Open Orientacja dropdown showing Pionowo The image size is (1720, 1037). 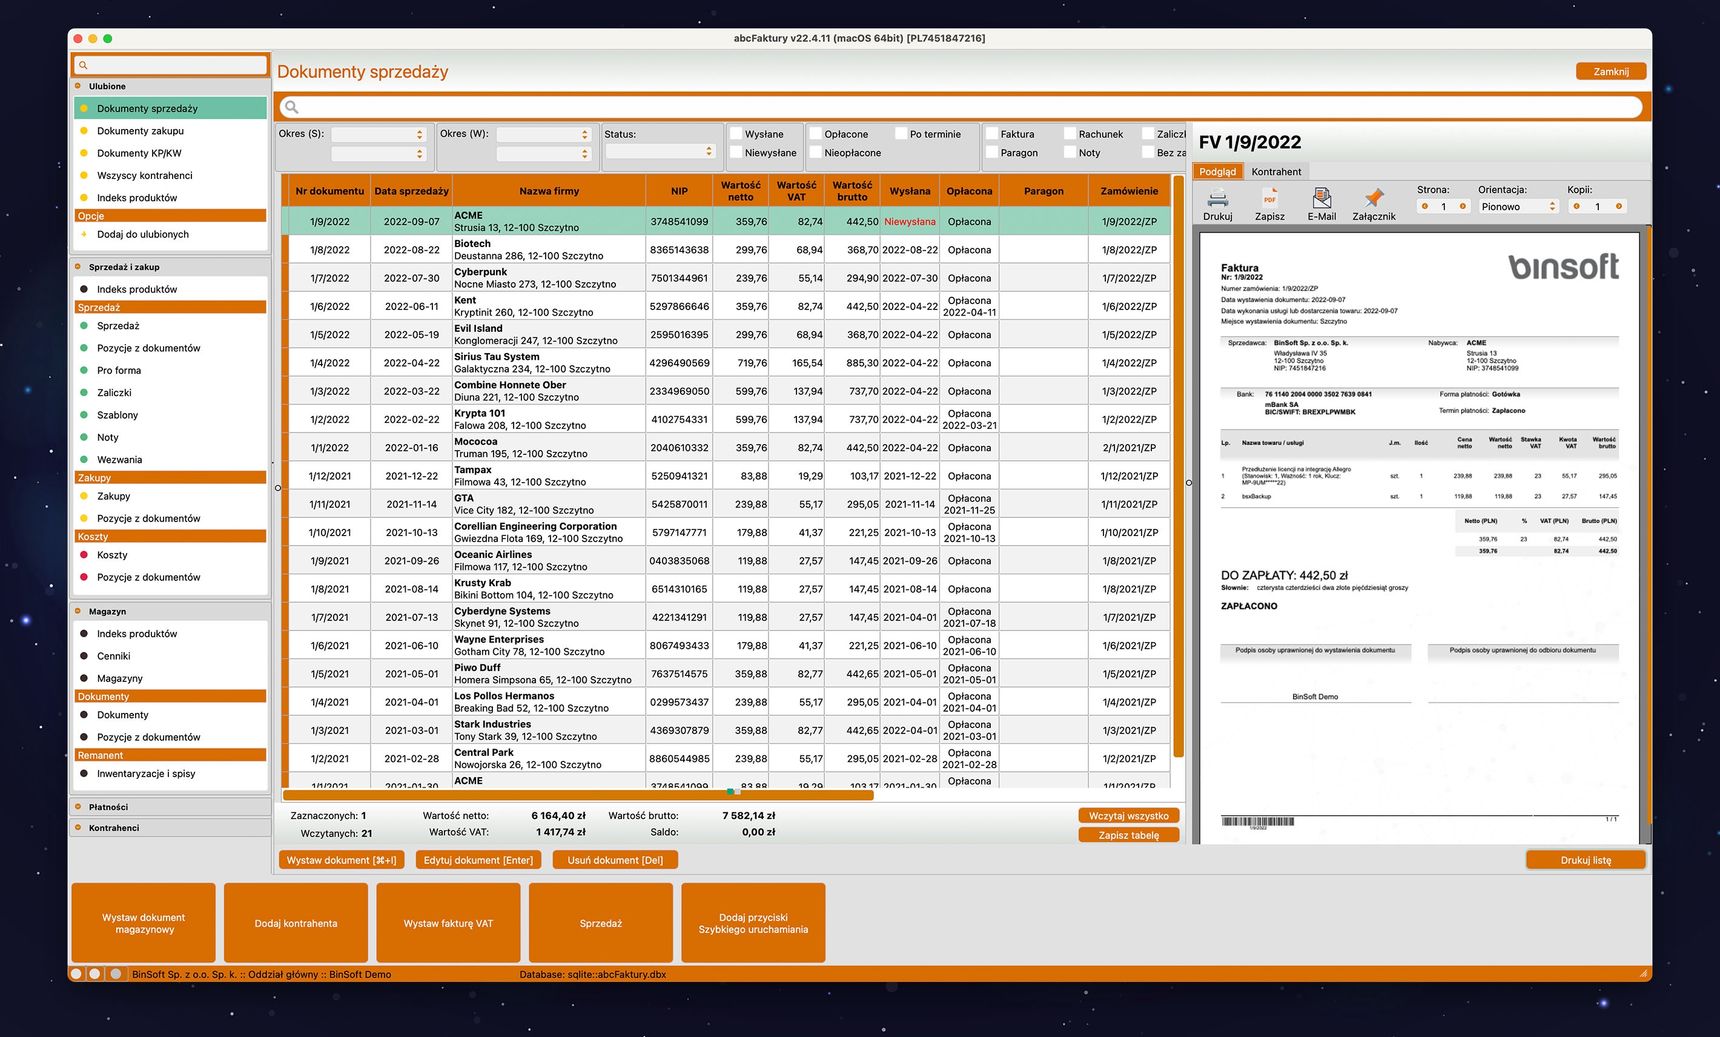tap(1518, 206)
